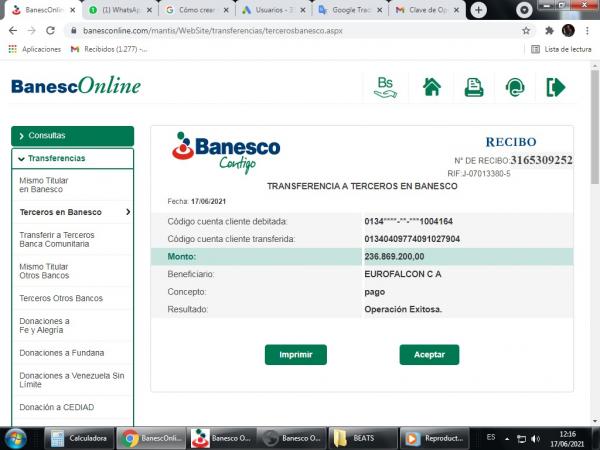Click the Chrome BanescOnli... taskbar item

tap(151, 438)
